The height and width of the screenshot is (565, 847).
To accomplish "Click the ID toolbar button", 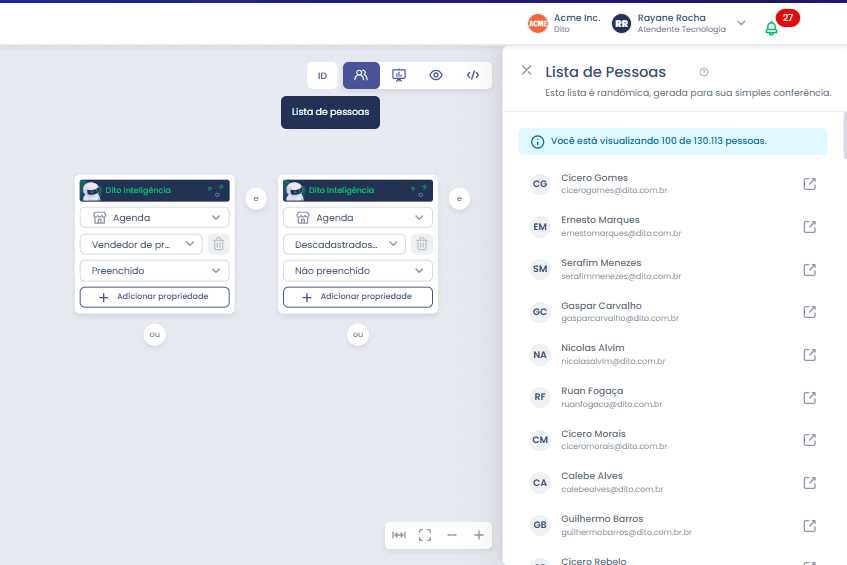I will 322,76.
